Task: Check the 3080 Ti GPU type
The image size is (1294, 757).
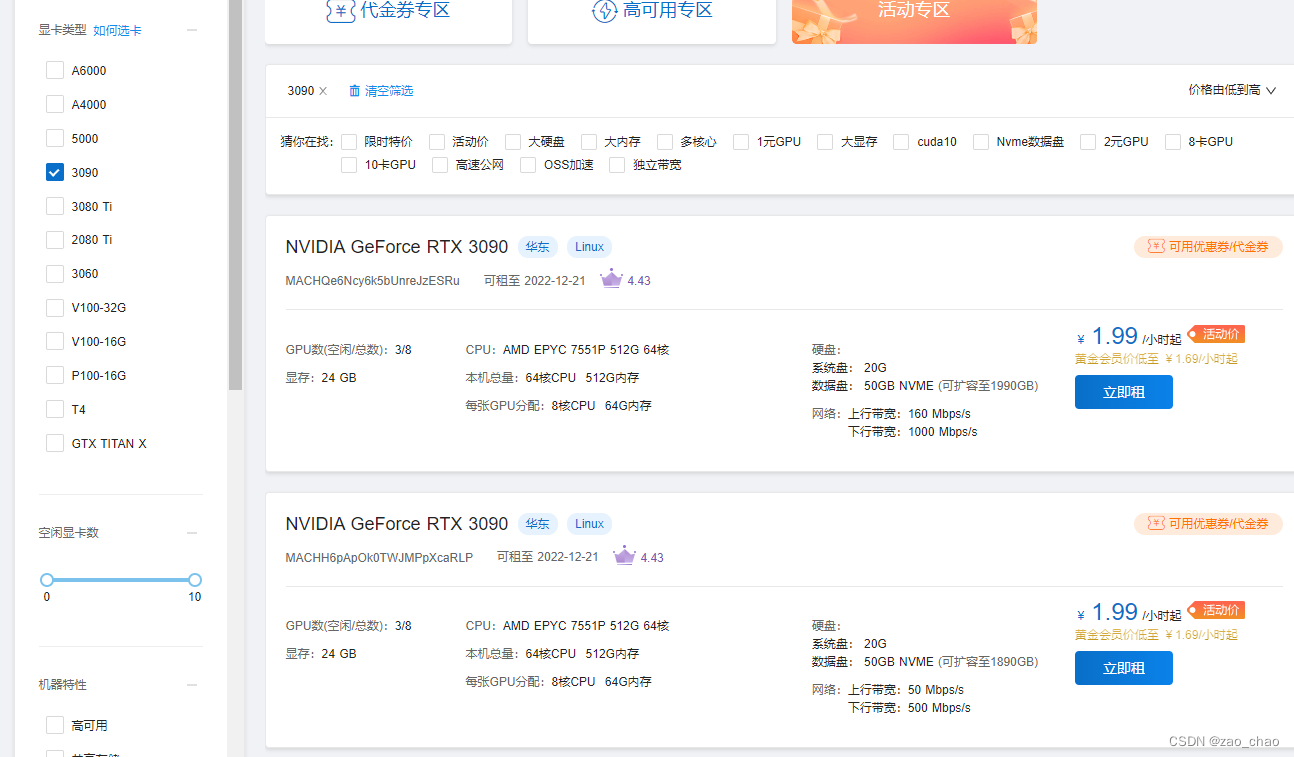Action: click(x=55, y=207)
